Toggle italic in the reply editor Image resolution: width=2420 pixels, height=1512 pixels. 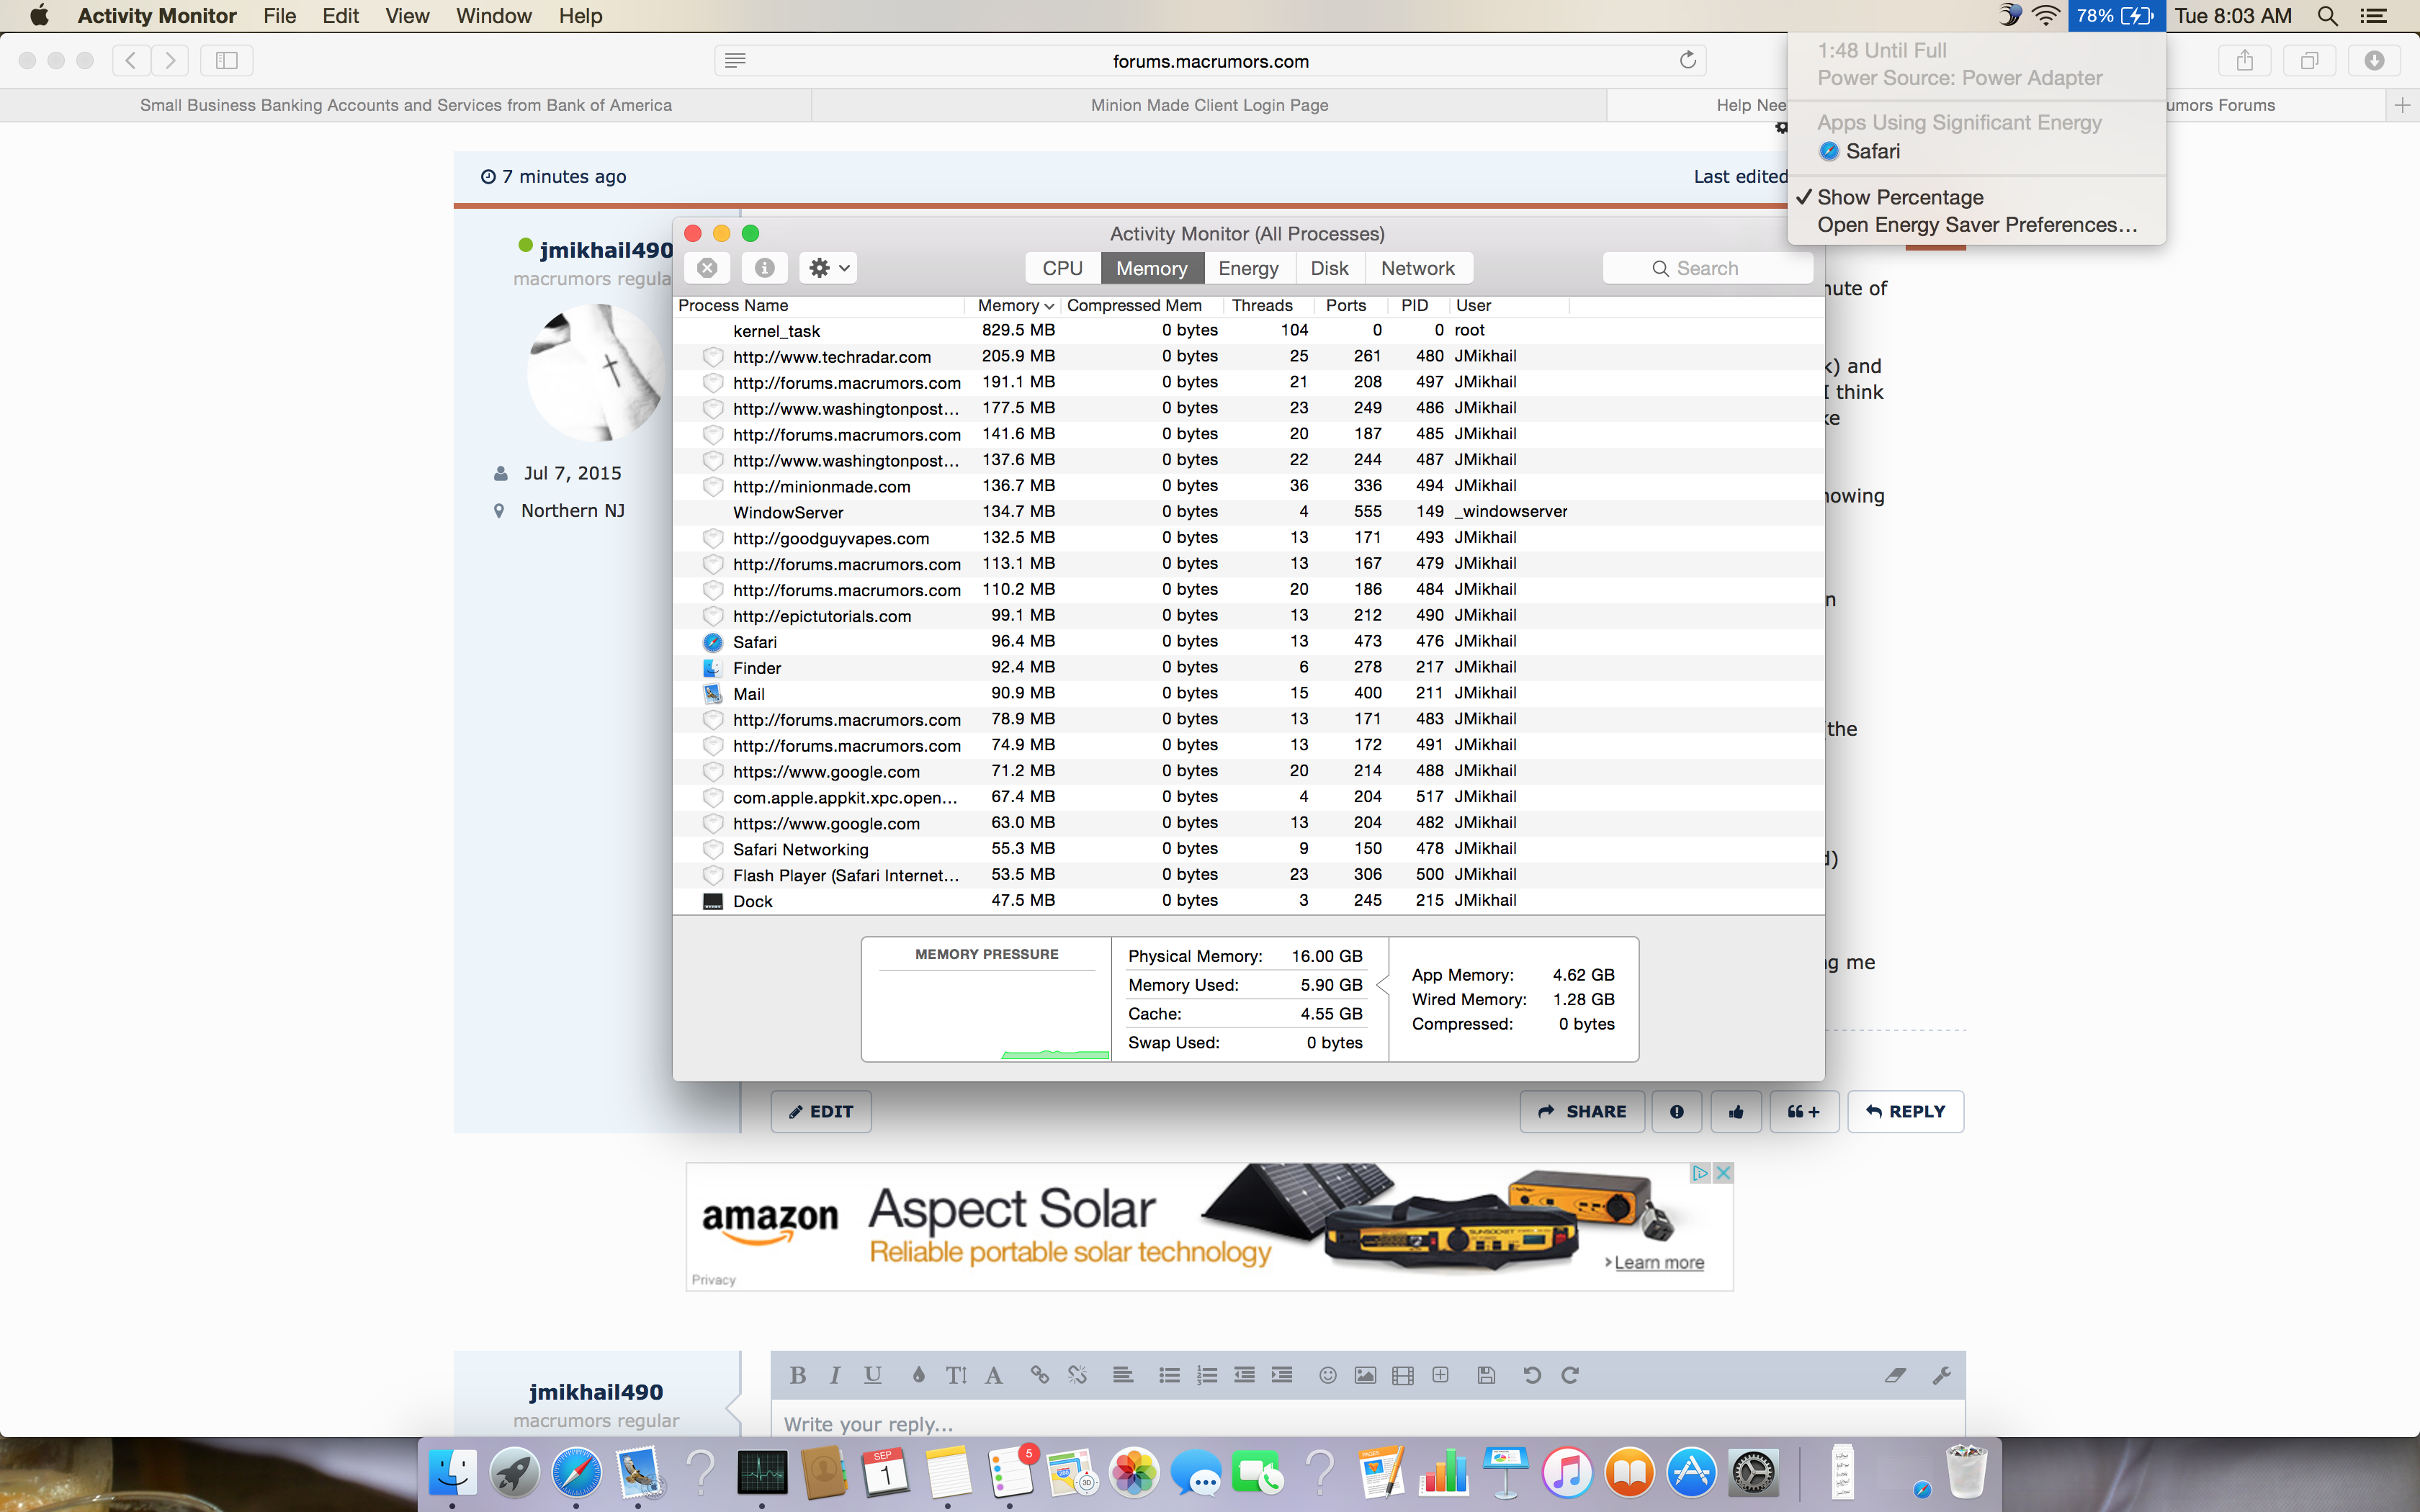click(x=835, y=1375)
